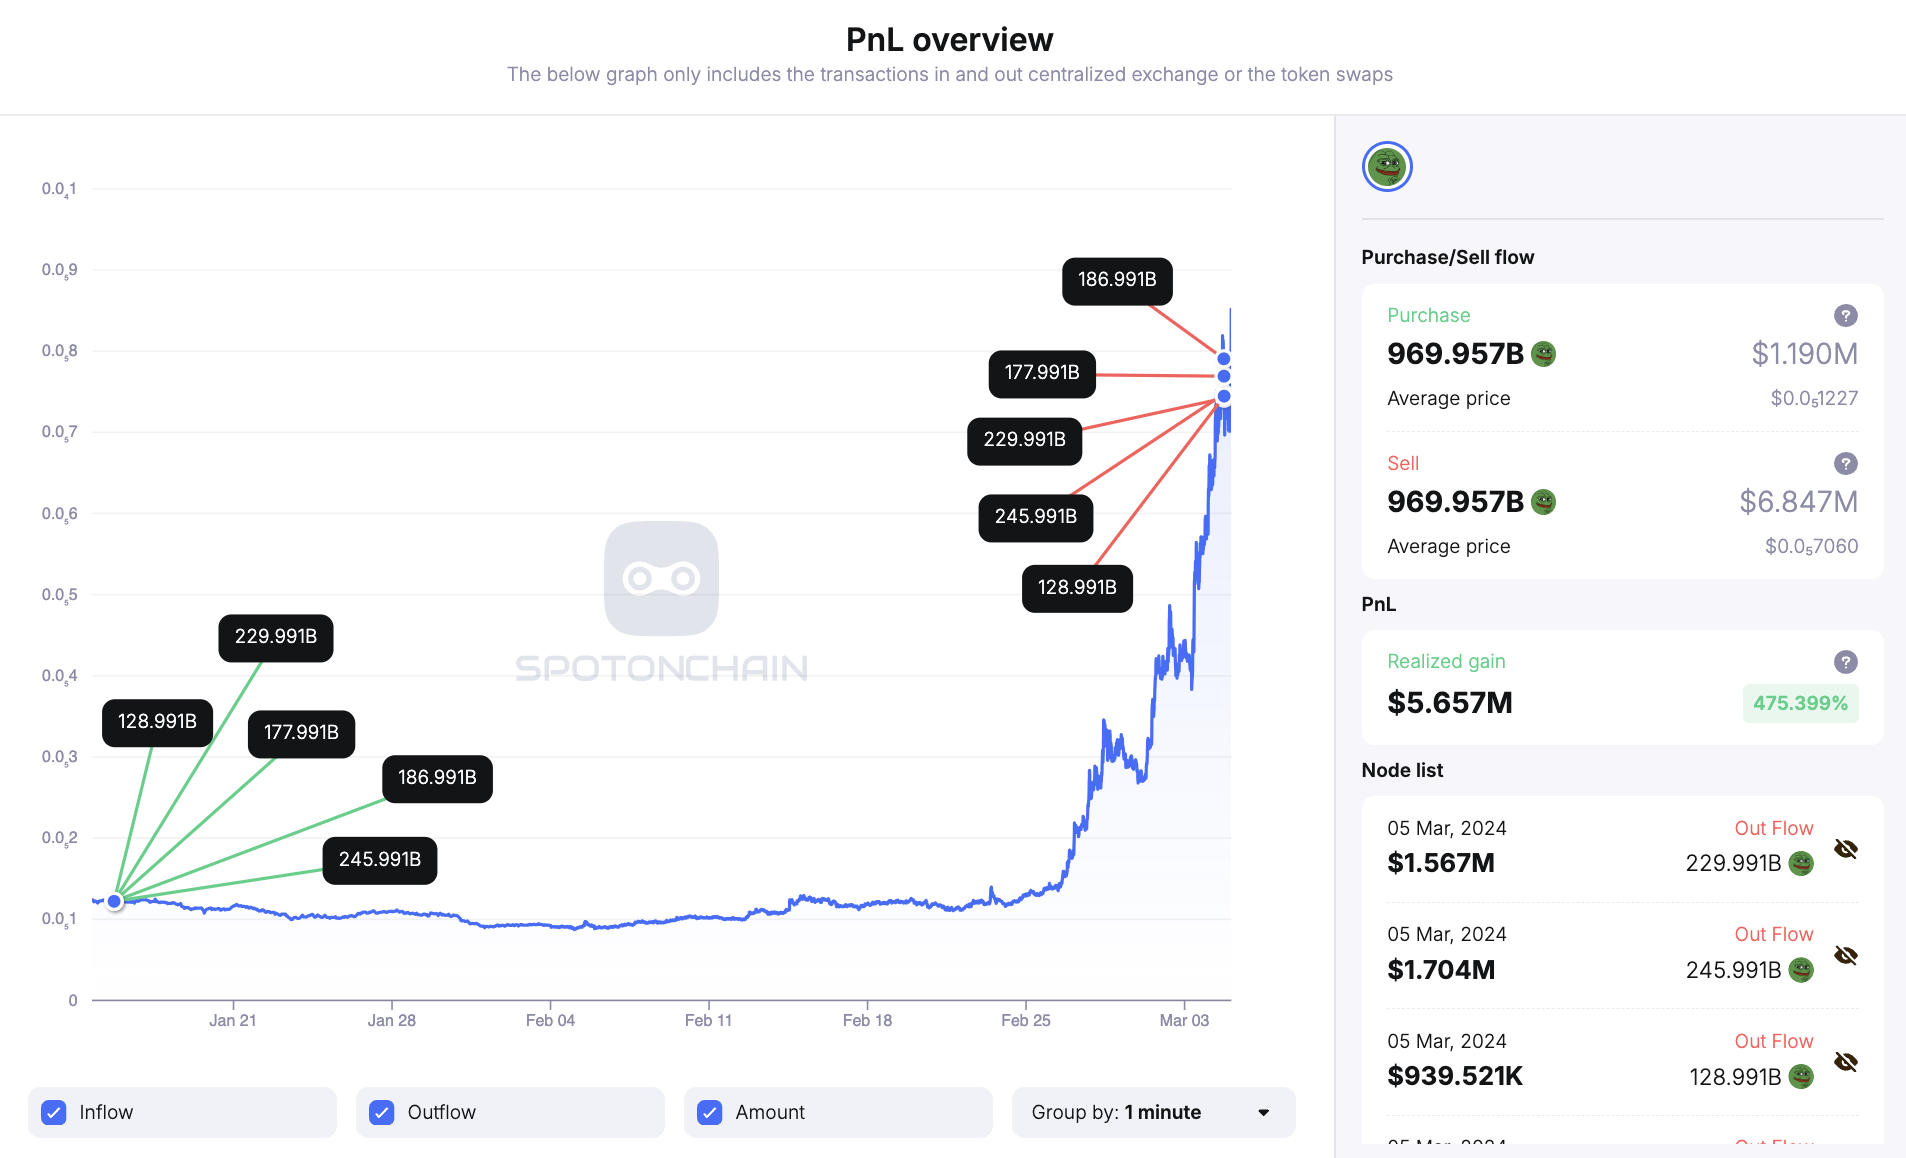Click the Realized gain help icon
The image size is (1906, 1158).
(1845, 662)
